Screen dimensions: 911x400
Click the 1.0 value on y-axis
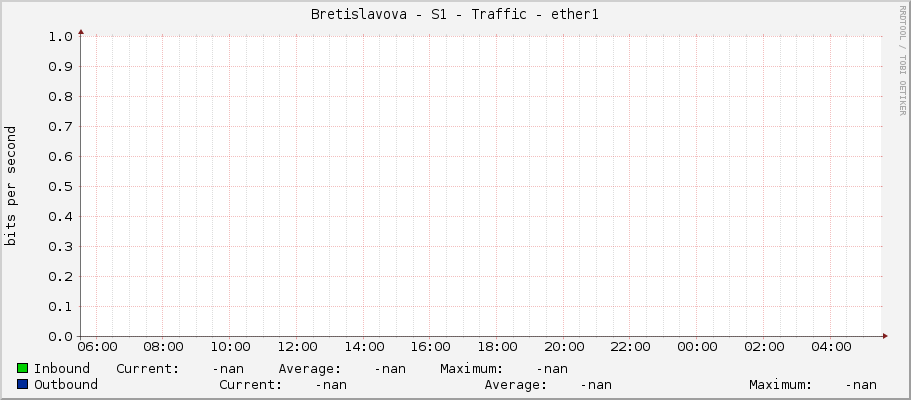tap(60, 37)
